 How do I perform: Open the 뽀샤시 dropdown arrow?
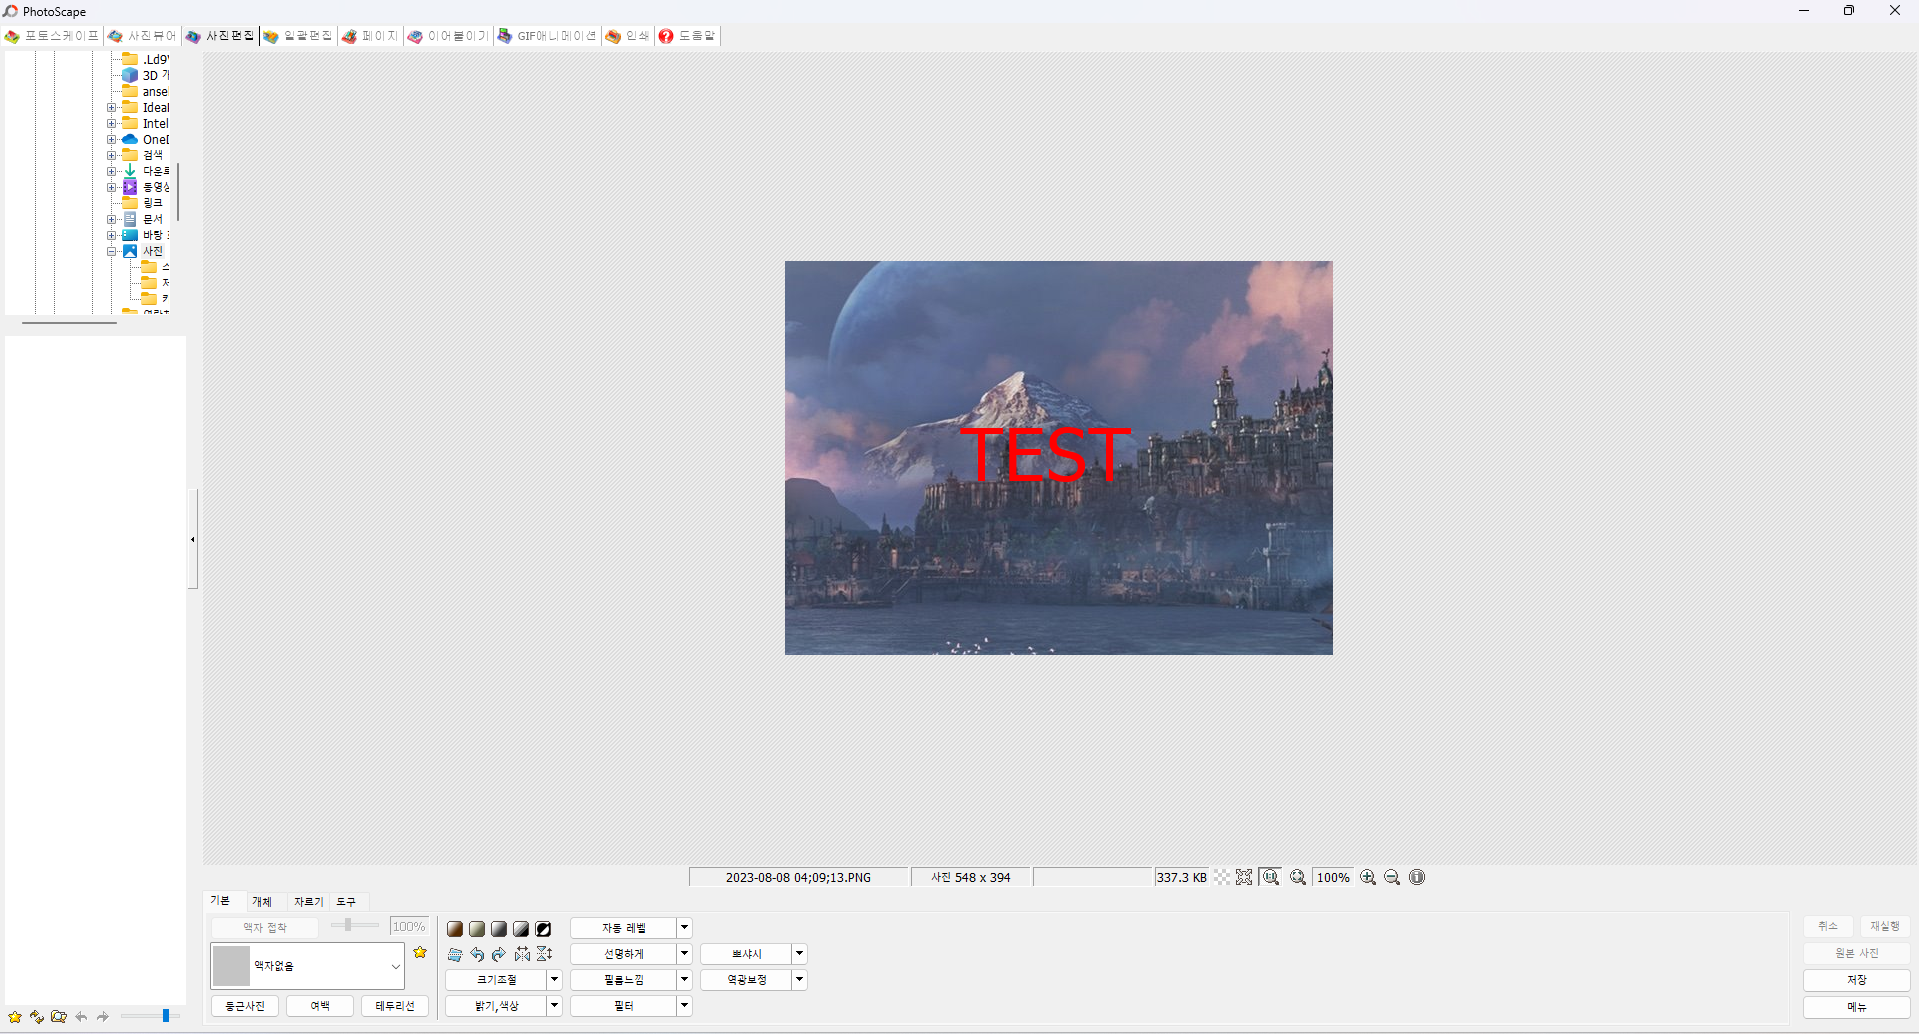point(800,954)
